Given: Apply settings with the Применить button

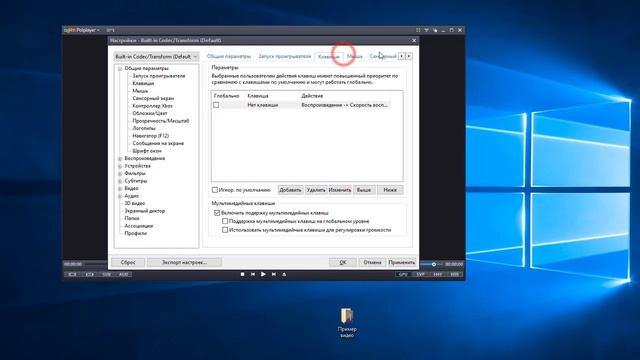Looking at the screenshot, I should pos(402,262).
